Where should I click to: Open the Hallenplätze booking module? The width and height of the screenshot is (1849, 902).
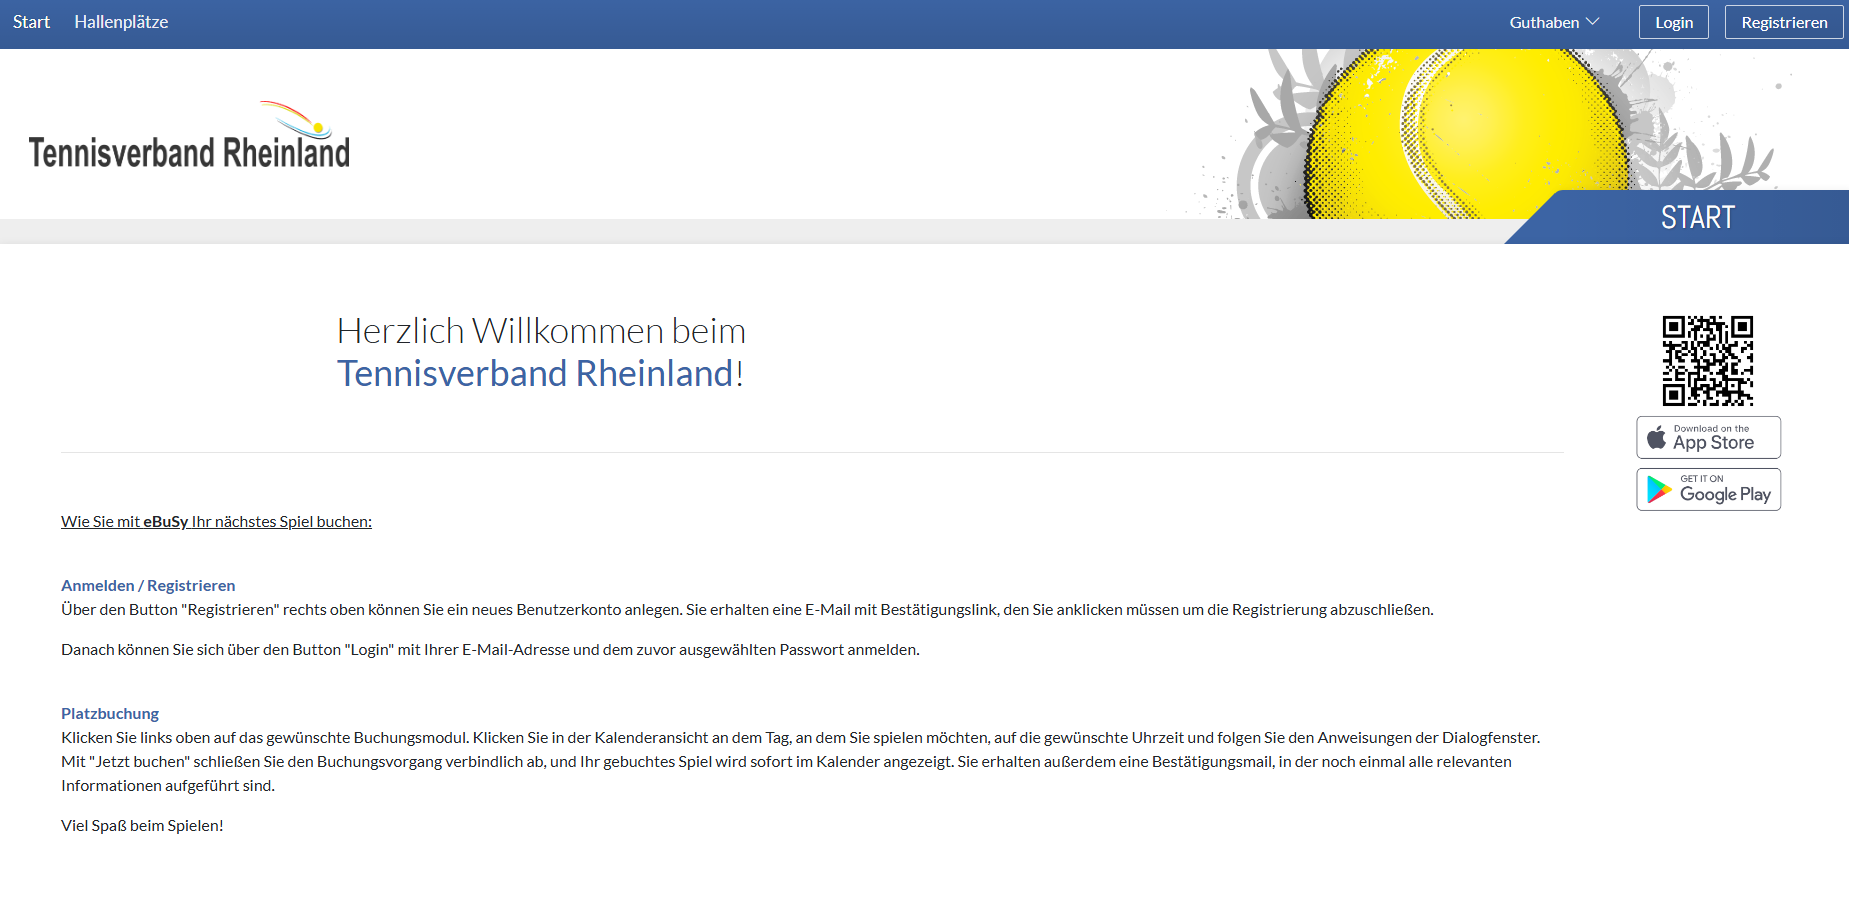pos(121,22)
